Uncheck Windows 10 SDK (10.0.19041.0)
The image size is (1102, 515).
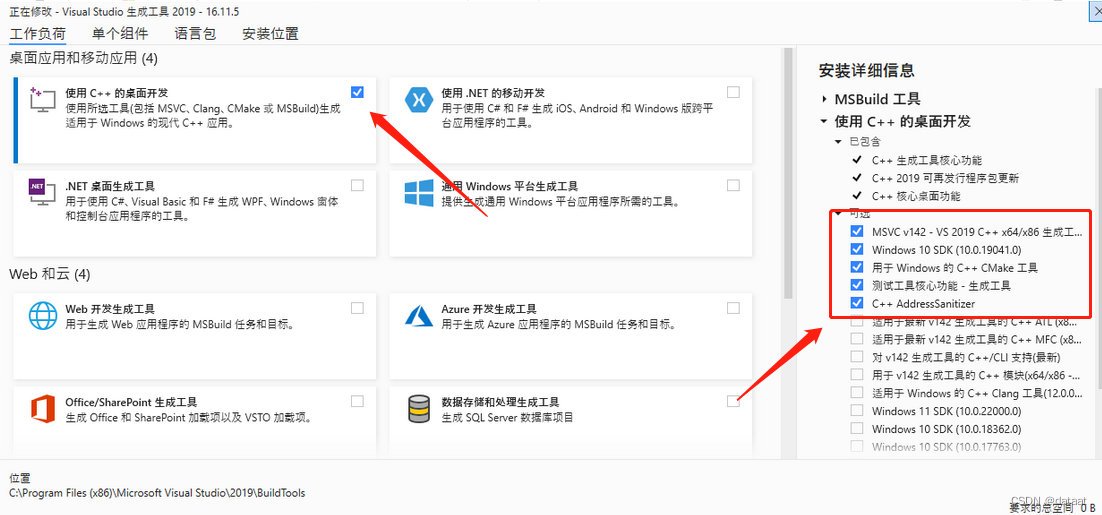pos(857,249)
